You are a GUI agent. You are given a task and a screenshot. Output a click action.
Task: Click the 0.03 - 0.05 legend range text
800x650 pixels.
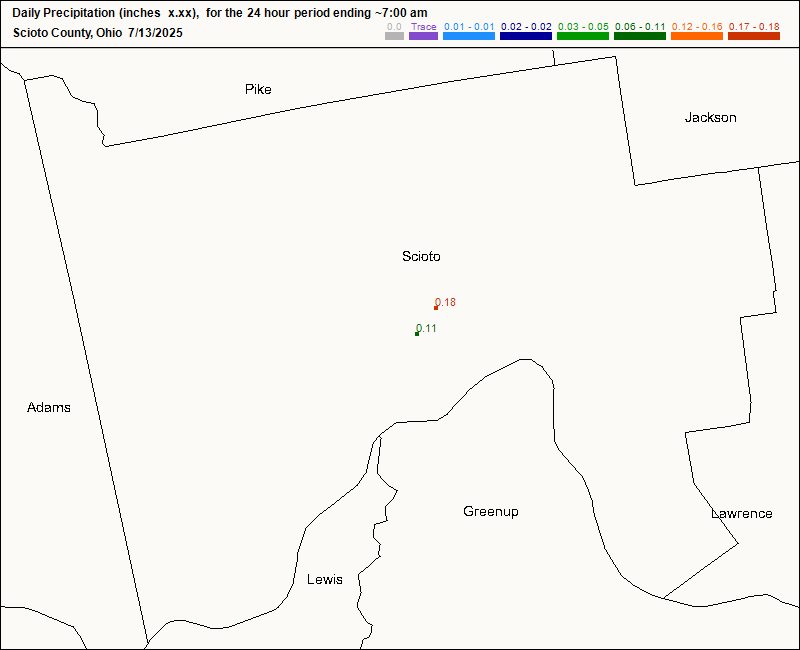pyautogui.click(x=583, y=27)
